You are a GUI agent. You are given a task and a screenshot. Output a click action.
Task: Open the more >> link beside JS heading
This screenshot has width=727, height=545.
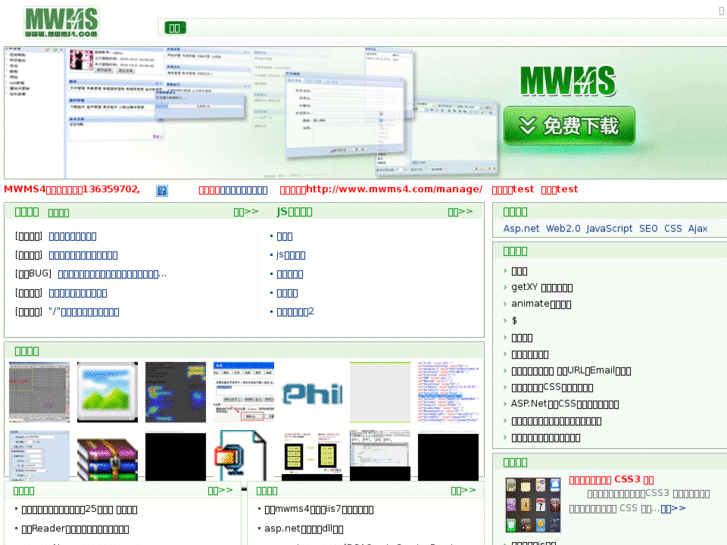click(x=460, y=212)
